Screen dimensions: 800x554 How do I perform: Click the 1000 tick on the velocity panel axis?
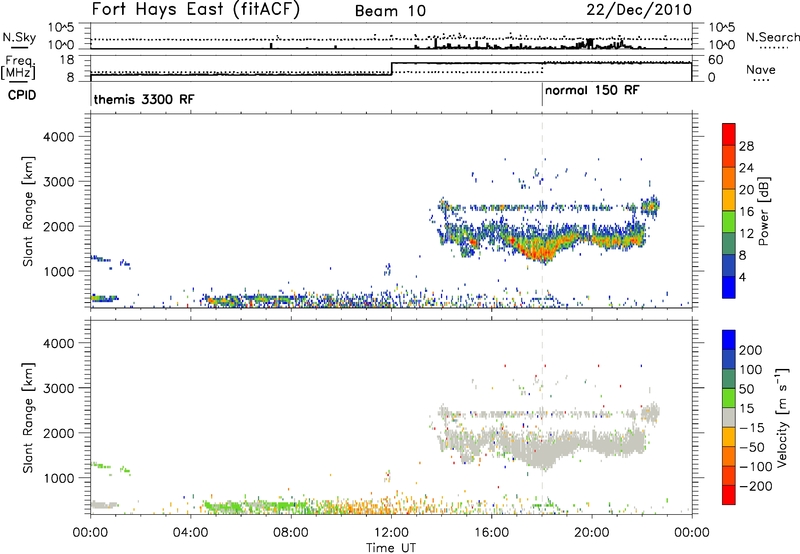[x=59, y=478]
